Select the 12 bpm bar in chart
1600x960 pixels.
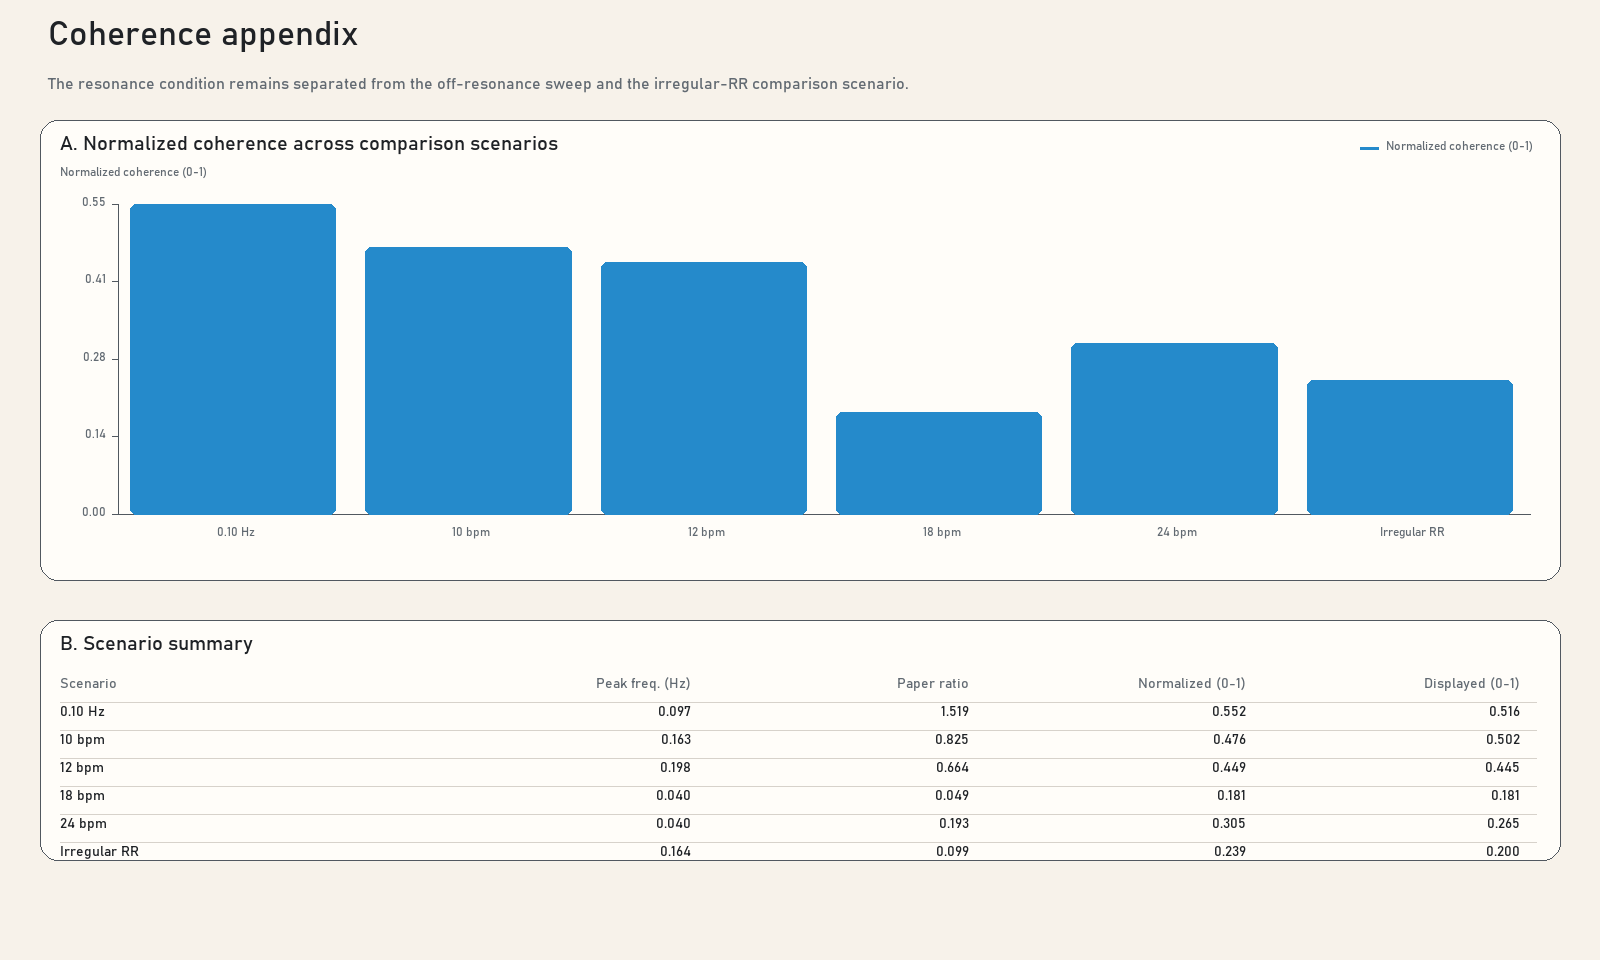704,388
